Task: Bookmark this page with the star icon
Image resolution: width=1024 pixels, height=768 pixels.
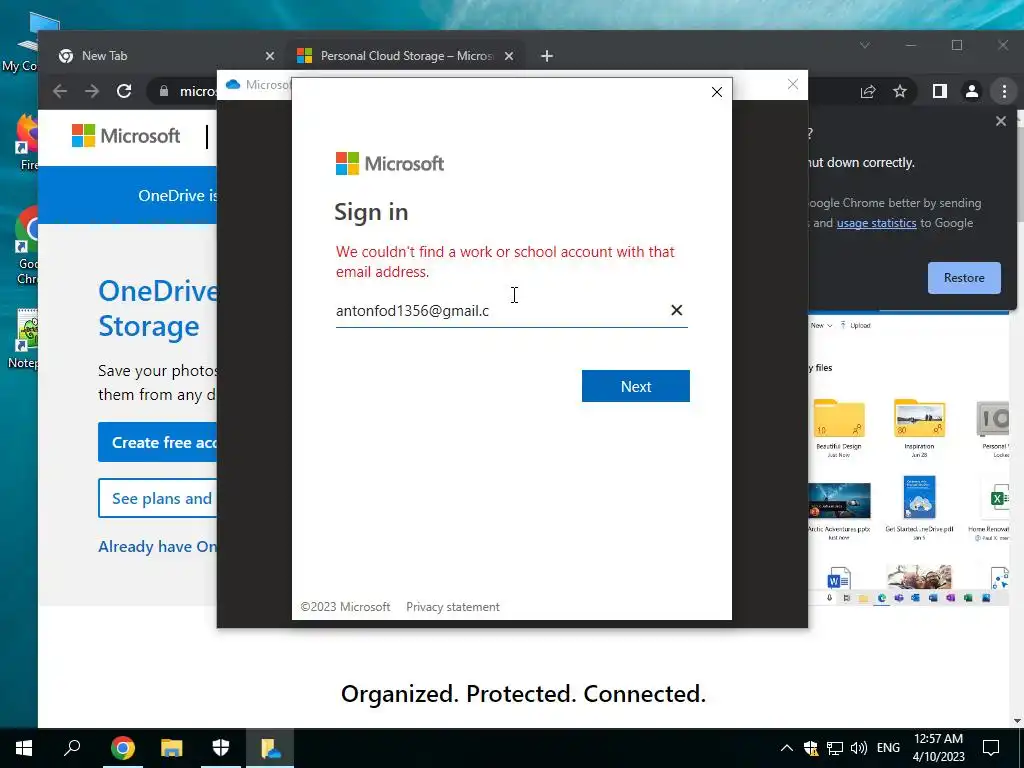Action: 900,91
